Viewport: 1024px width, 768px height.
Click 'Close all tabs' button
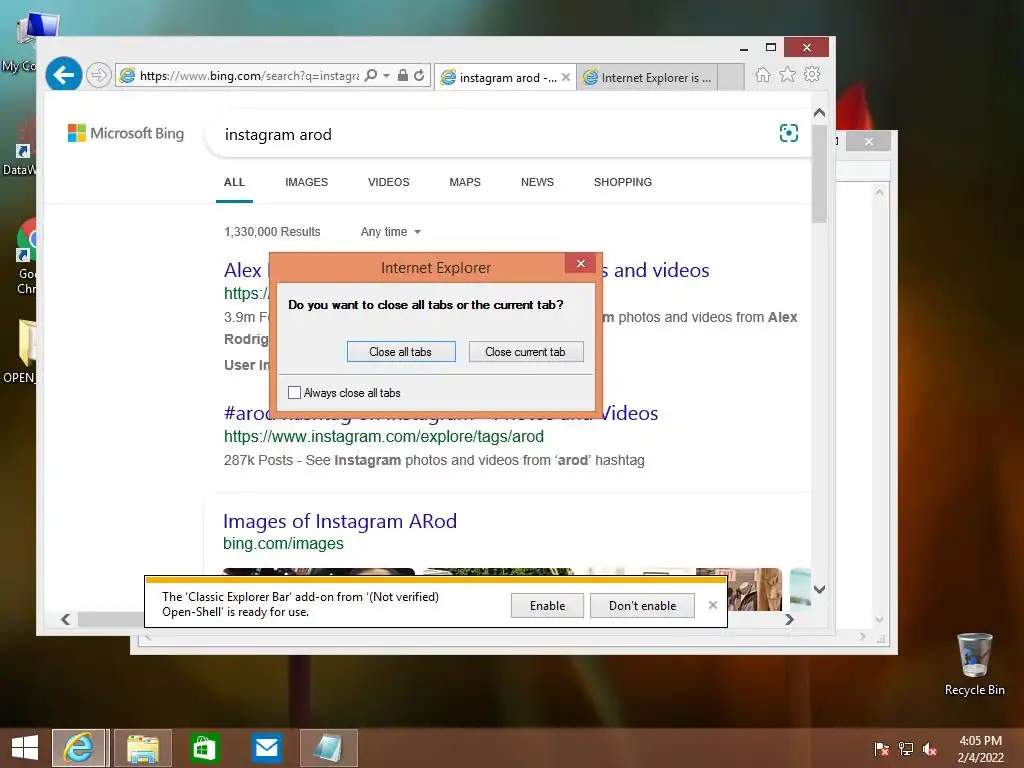(401, 351)
